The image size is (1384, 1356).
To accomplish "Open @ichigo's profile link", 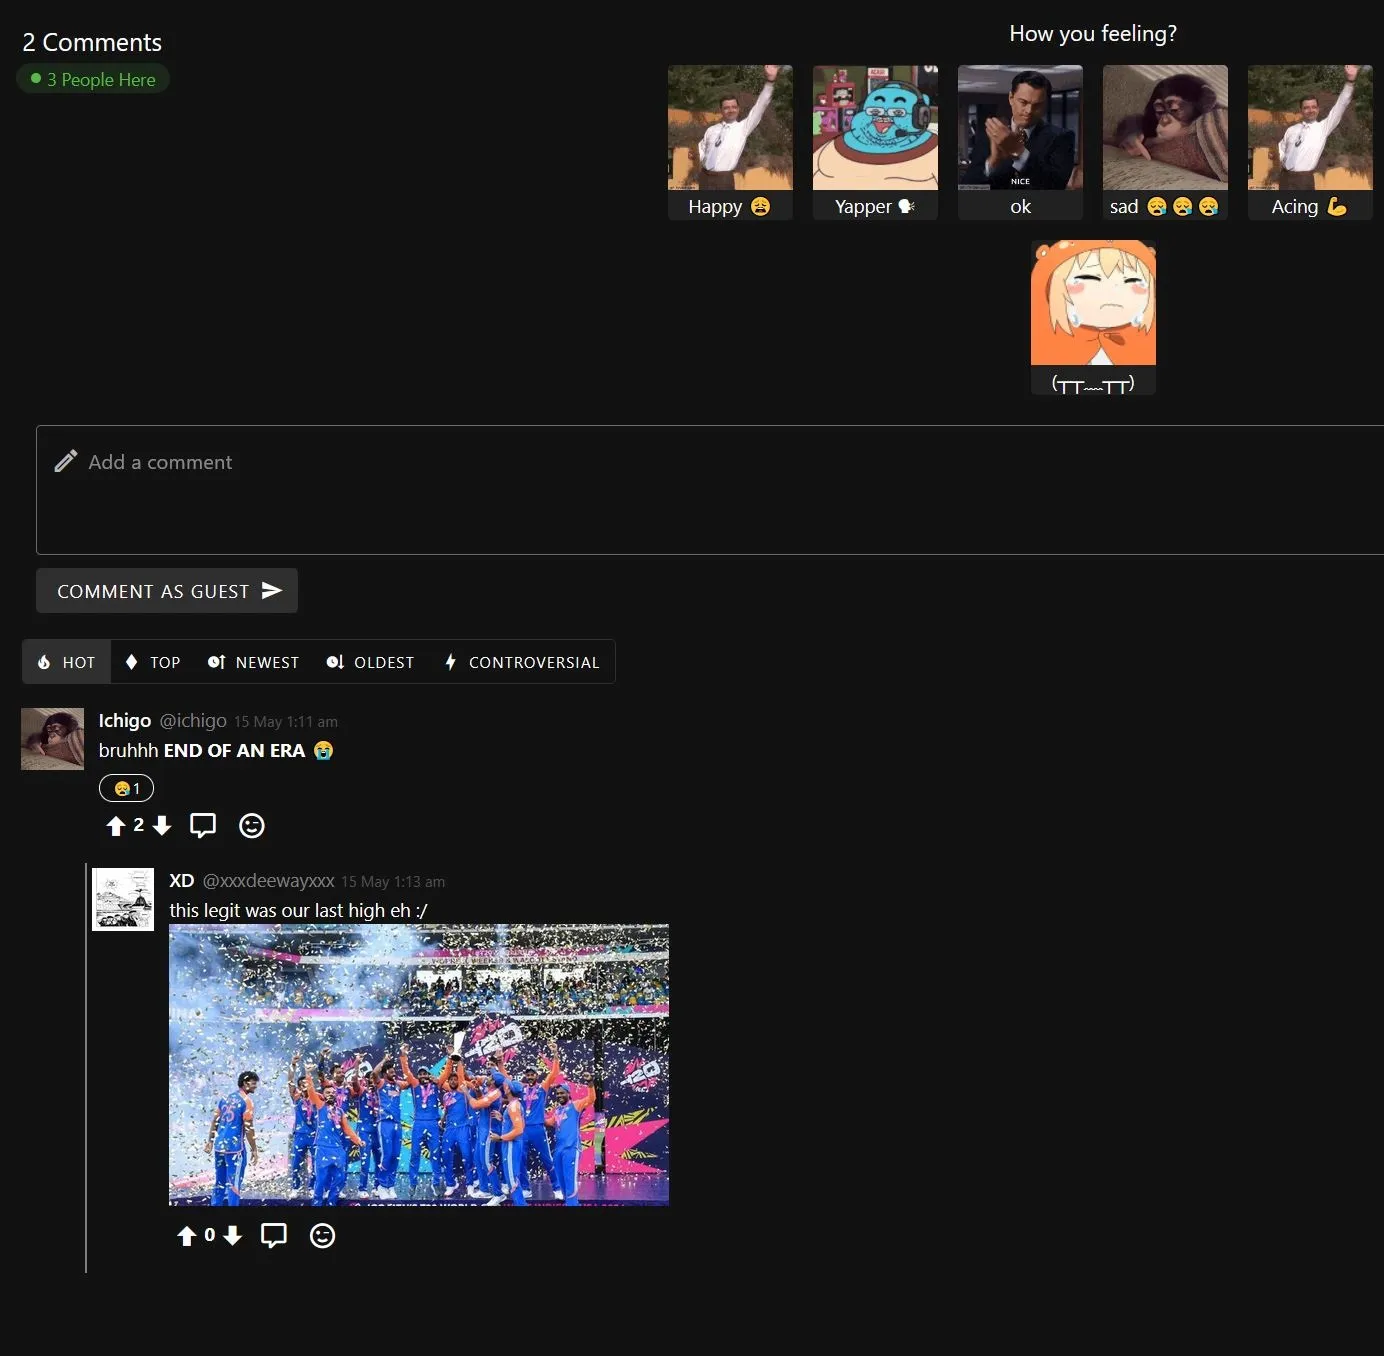I will [195, 720].
